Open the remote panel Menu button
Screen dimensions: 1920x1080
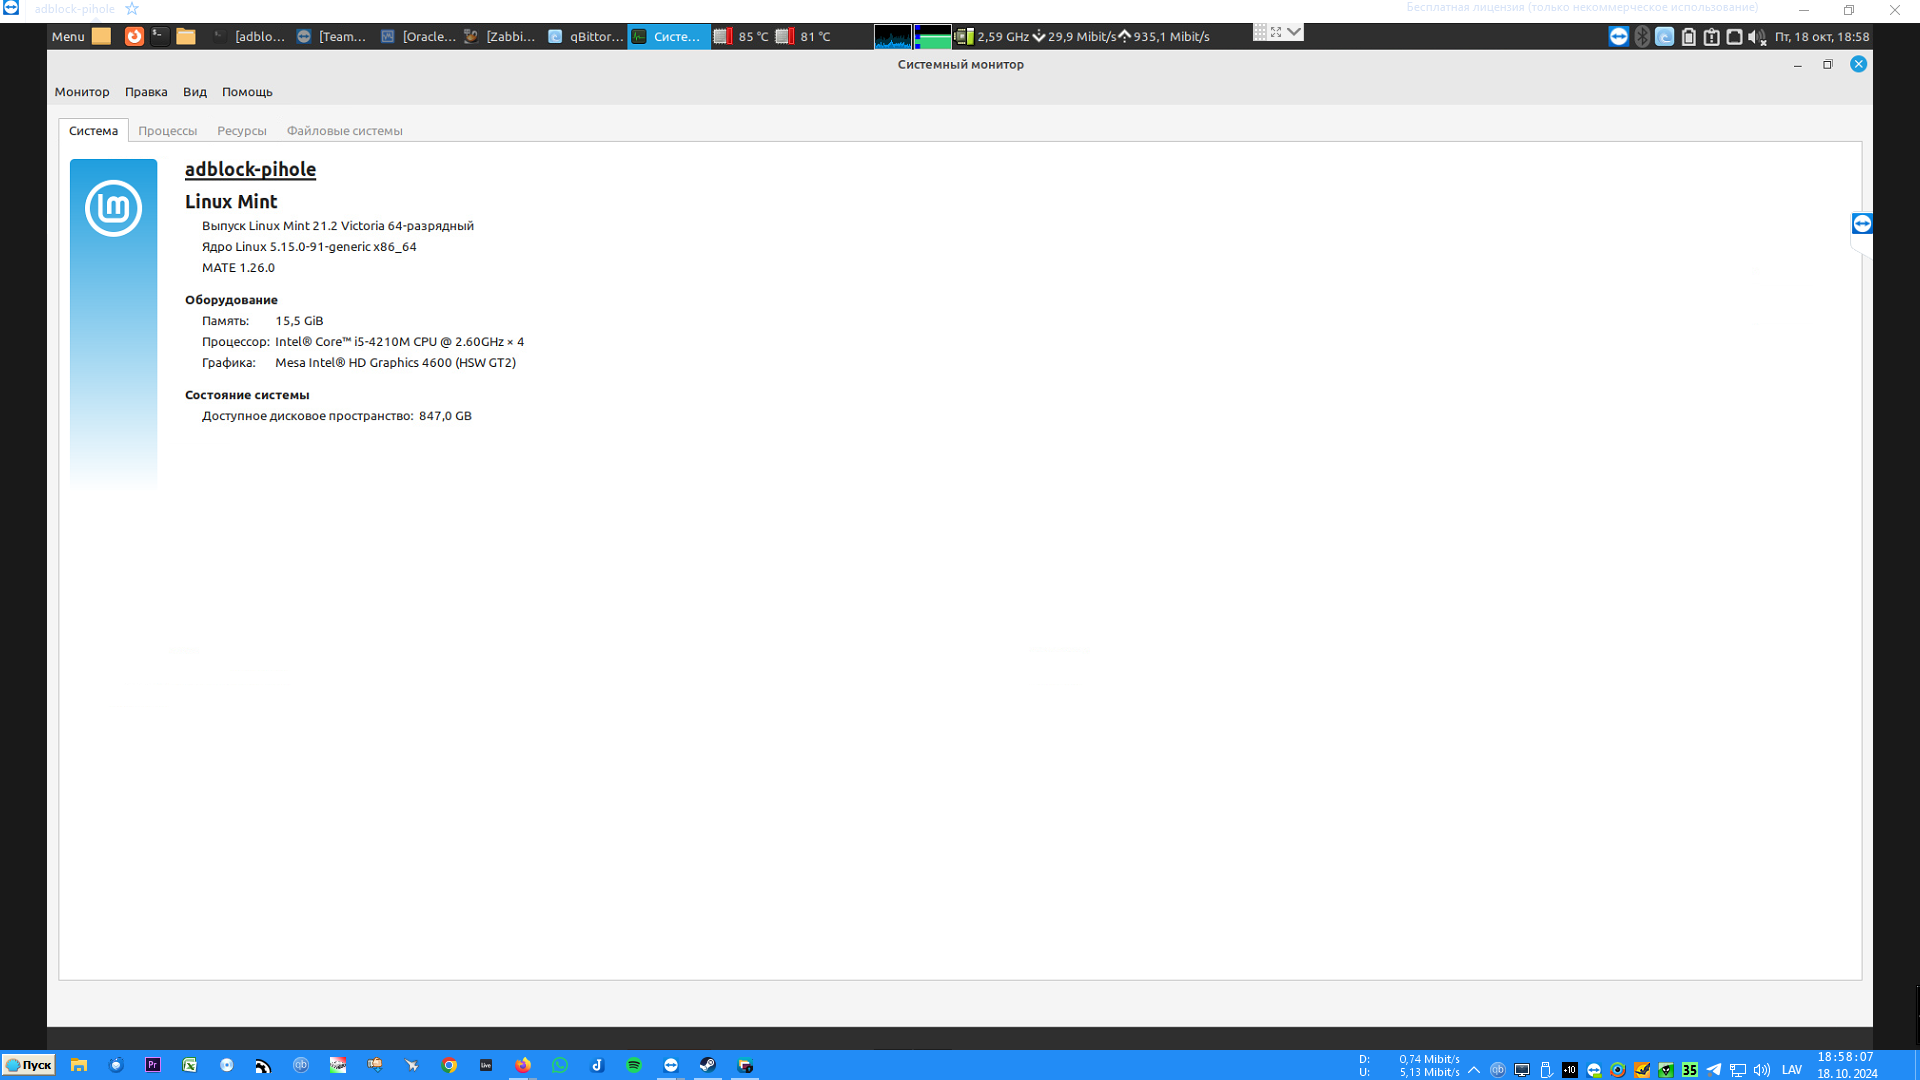tap(68, 36)
